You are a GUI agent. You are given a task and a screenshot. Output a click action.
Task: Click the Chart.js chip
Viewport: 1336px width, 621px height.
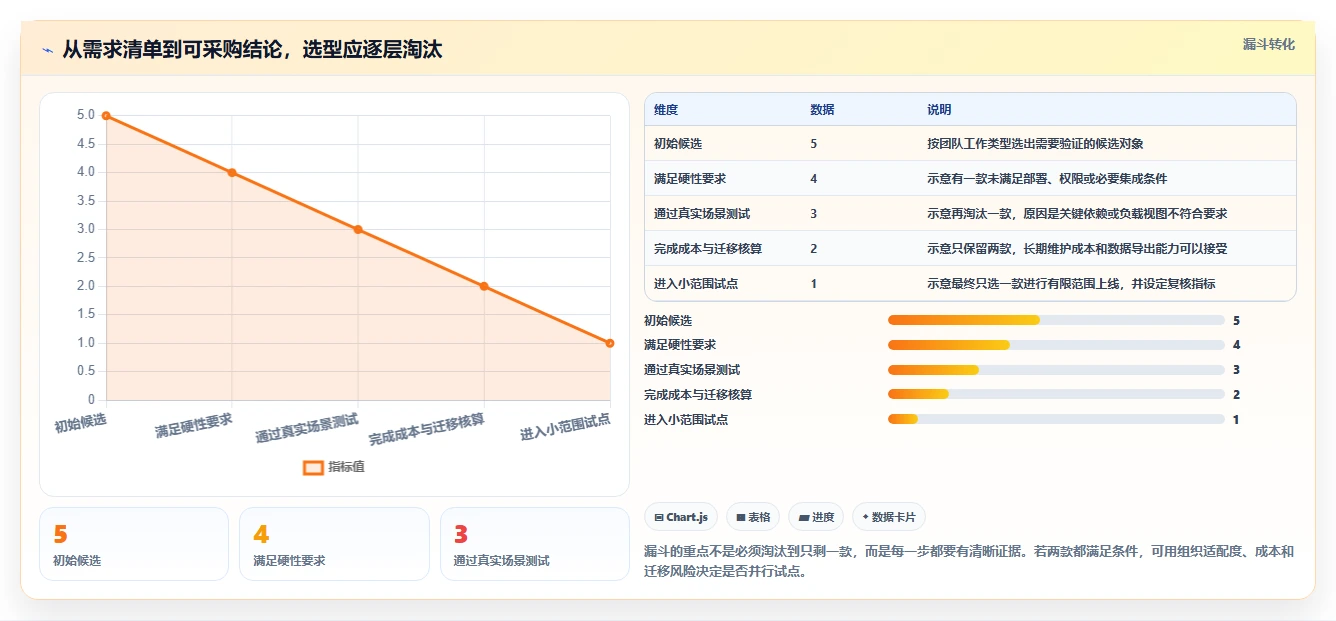point(680,517)
